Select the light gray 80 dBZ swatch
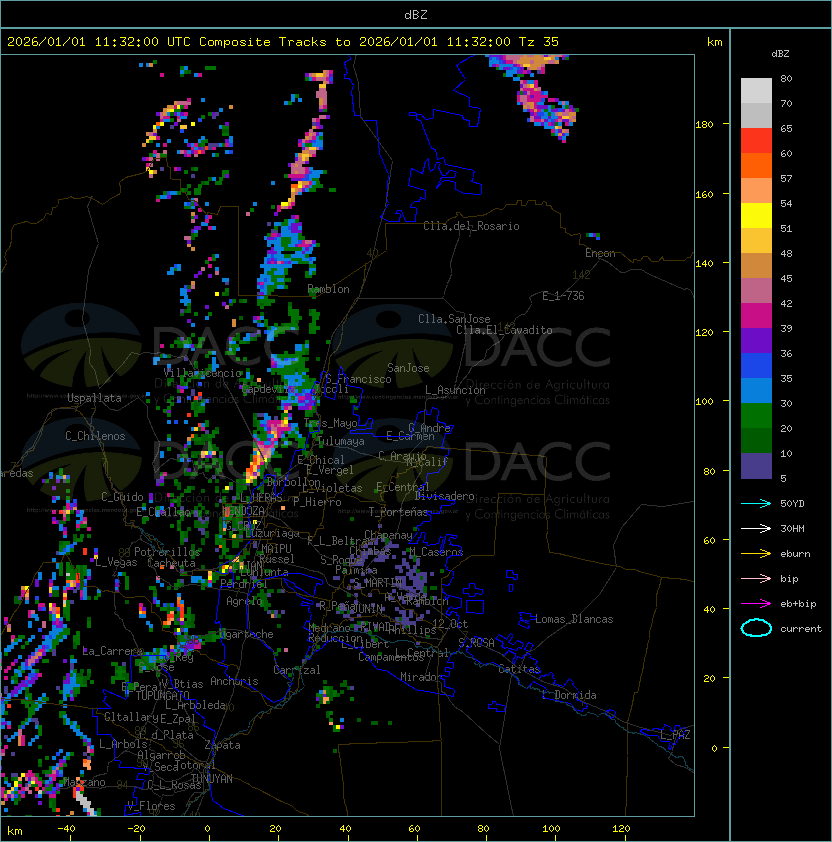This screenshot has height=842, width=832. (756, 90)
